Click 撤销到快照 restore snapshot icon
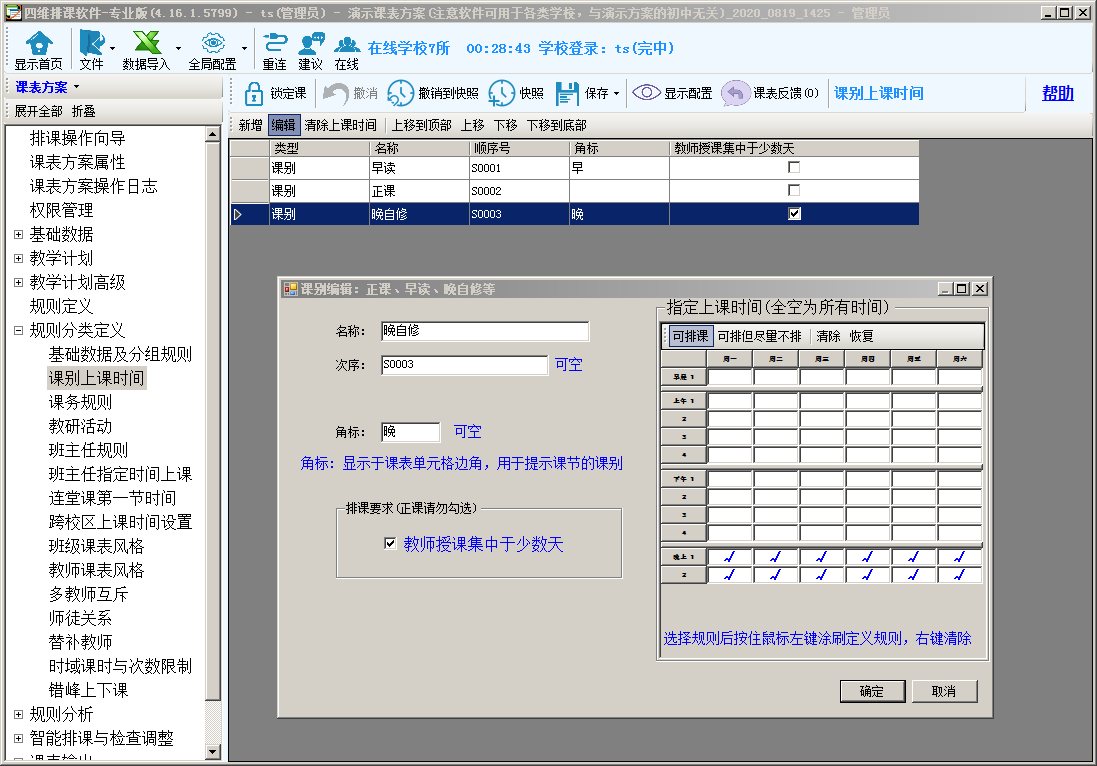The width and height of the screenshot is (1097, 766). click(400, 93)
